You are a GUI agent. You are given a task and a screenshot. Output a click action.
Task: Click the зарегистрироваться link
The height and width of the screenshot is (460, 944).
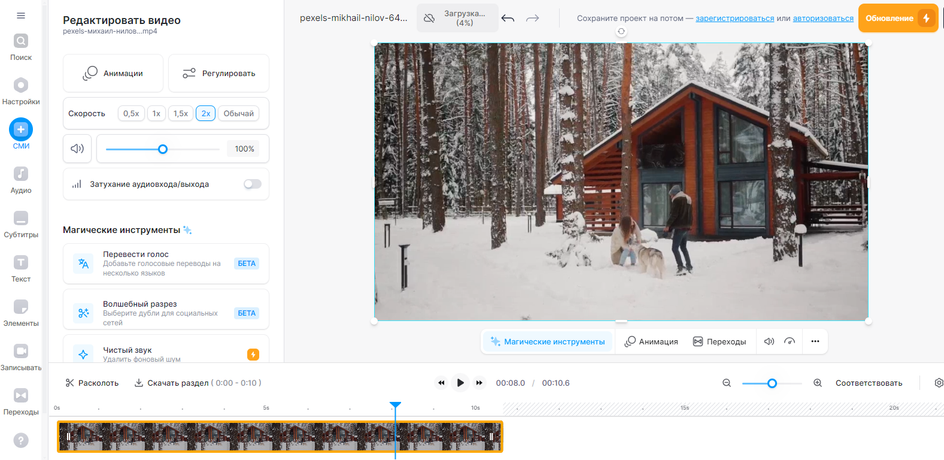click(x=735, y=18)
